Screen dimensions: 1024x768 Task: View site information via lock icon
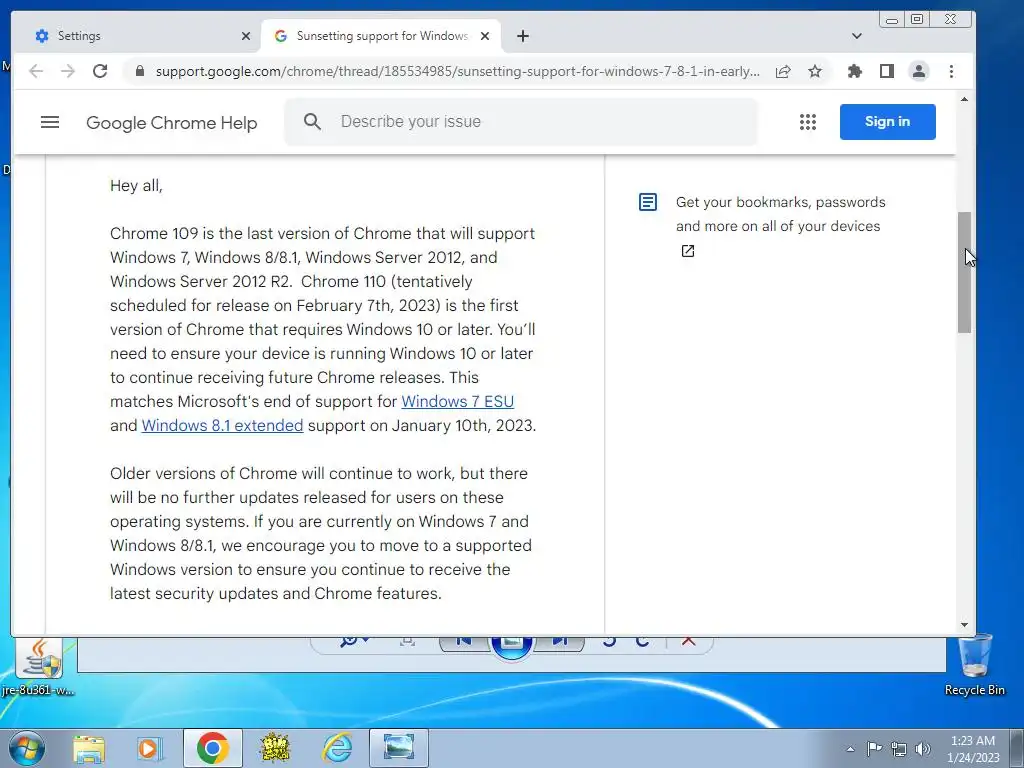[x=140, y=71]
